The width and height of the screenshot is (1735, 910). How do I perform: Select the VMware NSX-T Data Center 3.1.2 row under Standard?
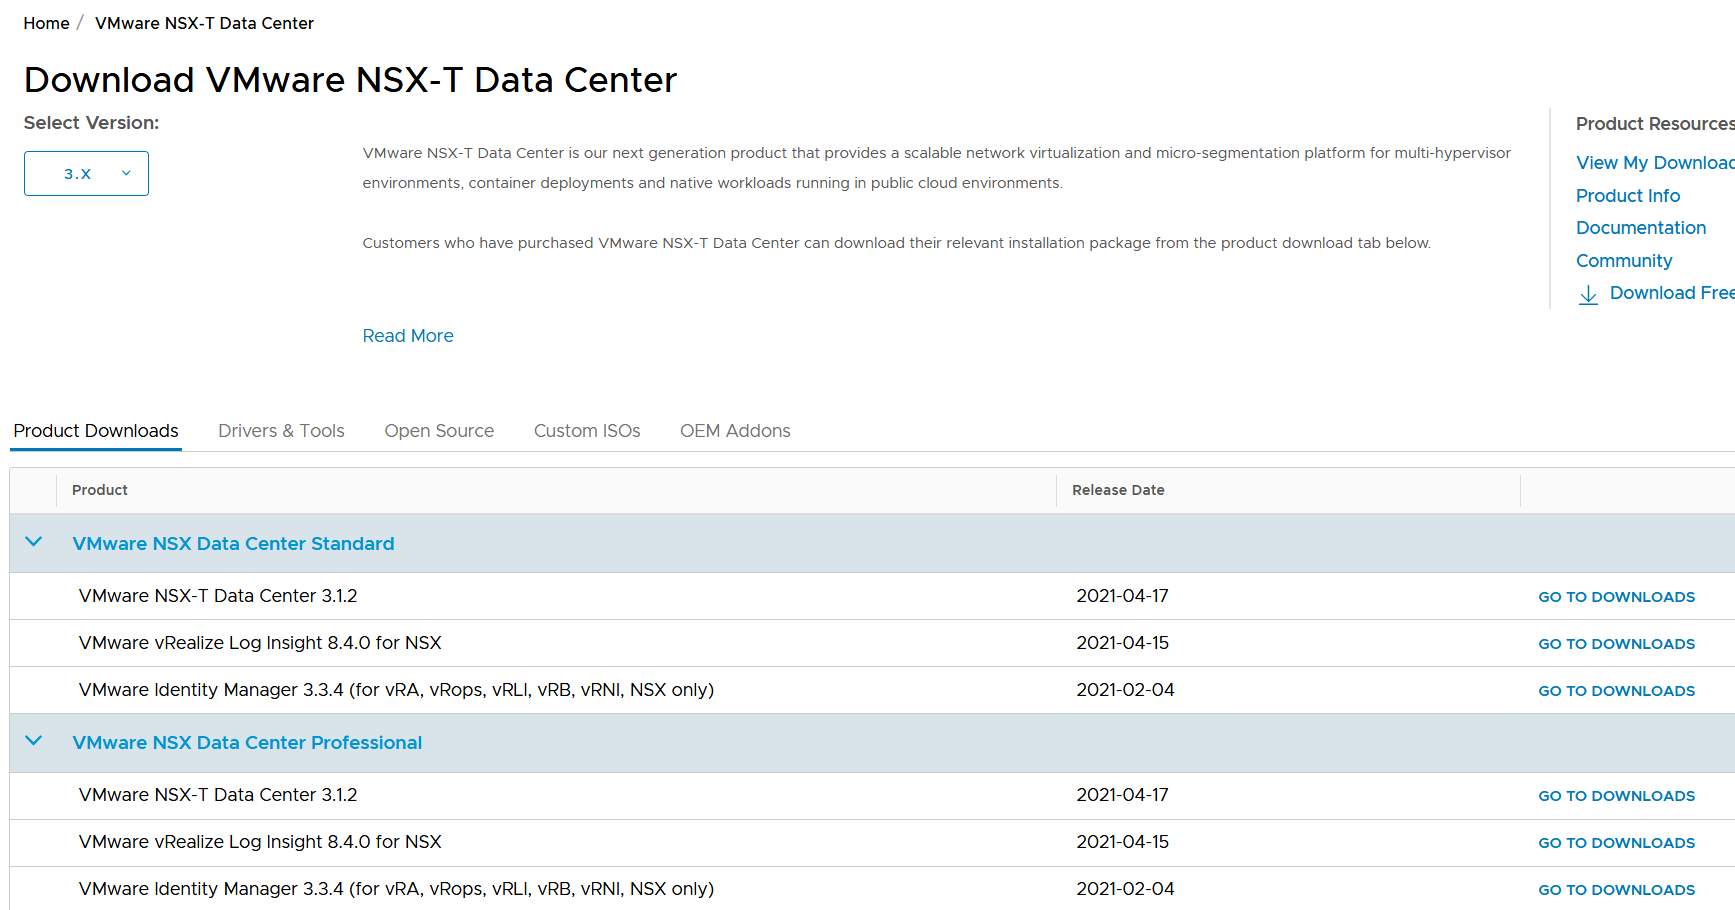point(872,596)
